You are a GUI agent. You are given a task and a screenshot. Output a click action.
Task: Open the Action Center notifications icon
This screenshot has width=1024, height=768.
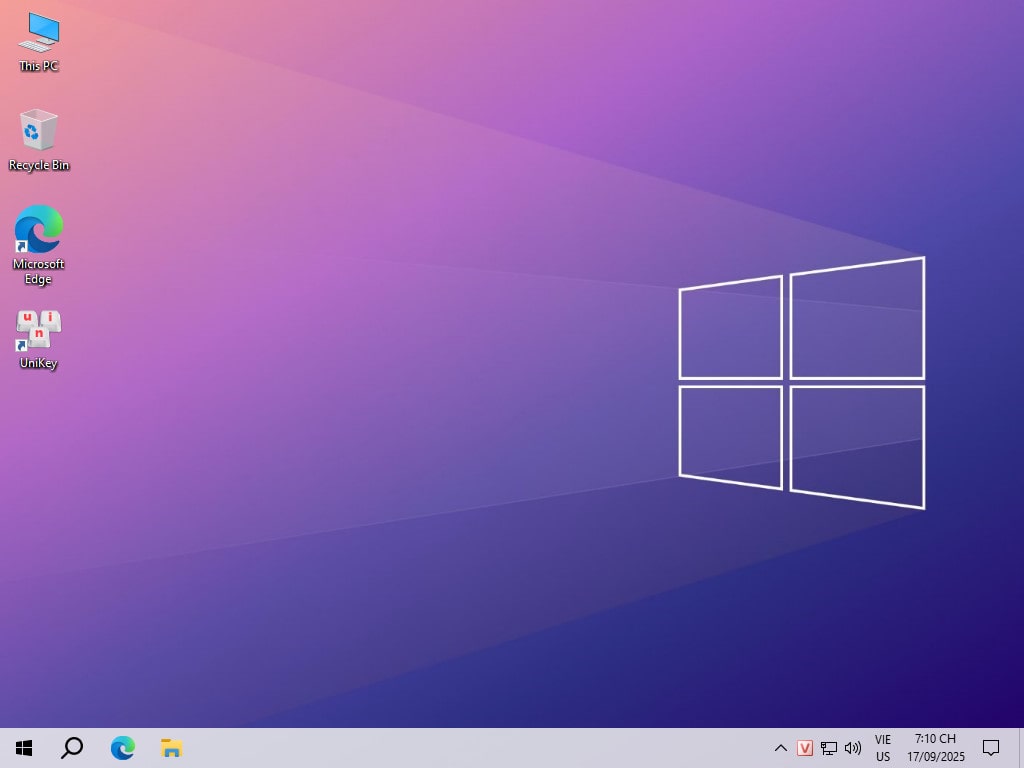(x=991, y=748)
